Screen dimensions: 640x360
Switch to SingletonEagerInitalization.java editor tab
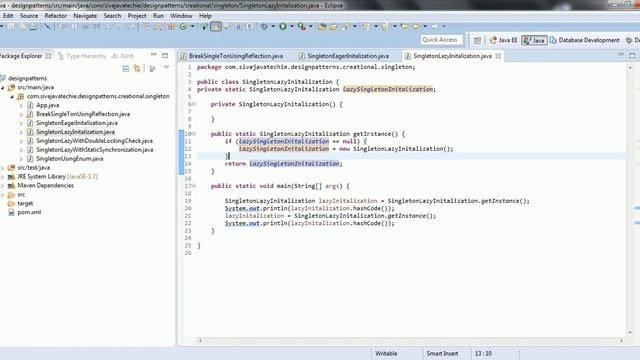click(x=344, y=56)
